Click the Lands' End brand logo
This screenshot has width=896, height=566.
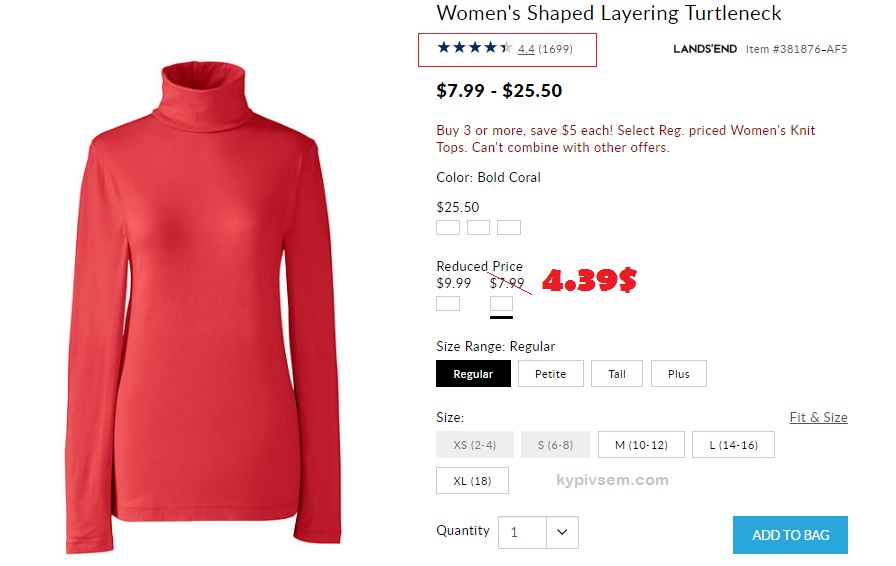click(x=705, y=49)
